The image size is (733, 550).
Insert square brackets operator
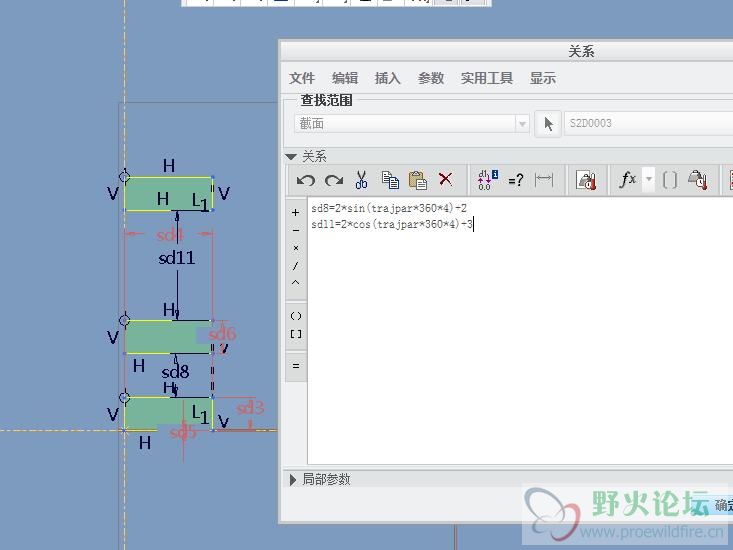[x=295, y=334]
